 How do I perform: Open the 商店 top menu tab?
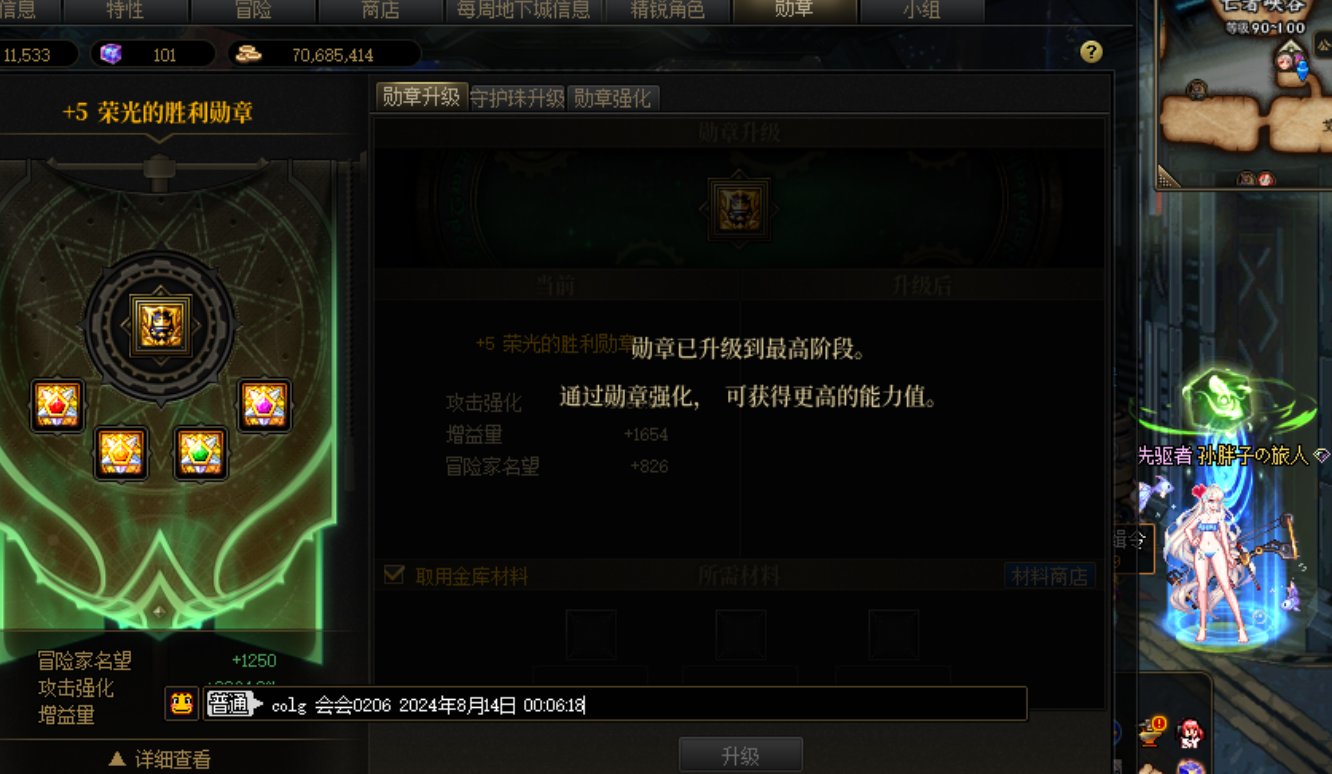pyautogui.click(x=380, y=11)
